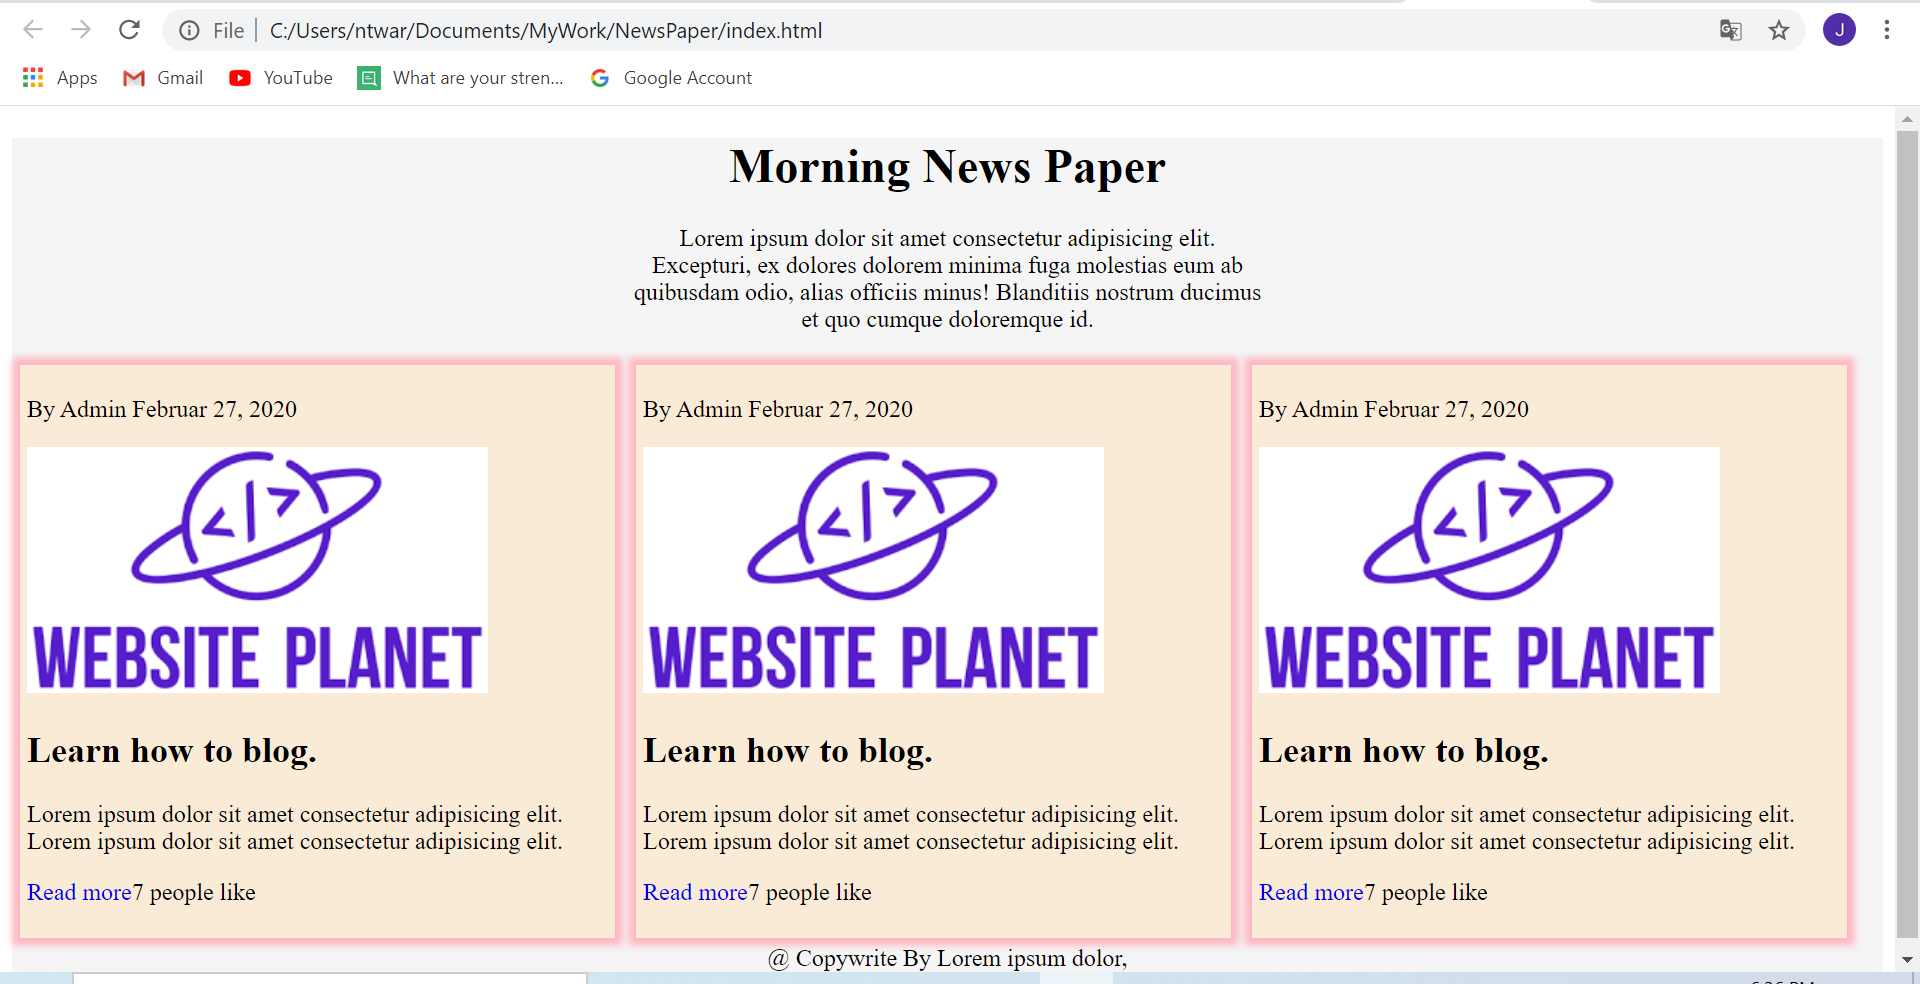Open Google Translate for this page
1920x984 pixels.
pos(1730,31)
